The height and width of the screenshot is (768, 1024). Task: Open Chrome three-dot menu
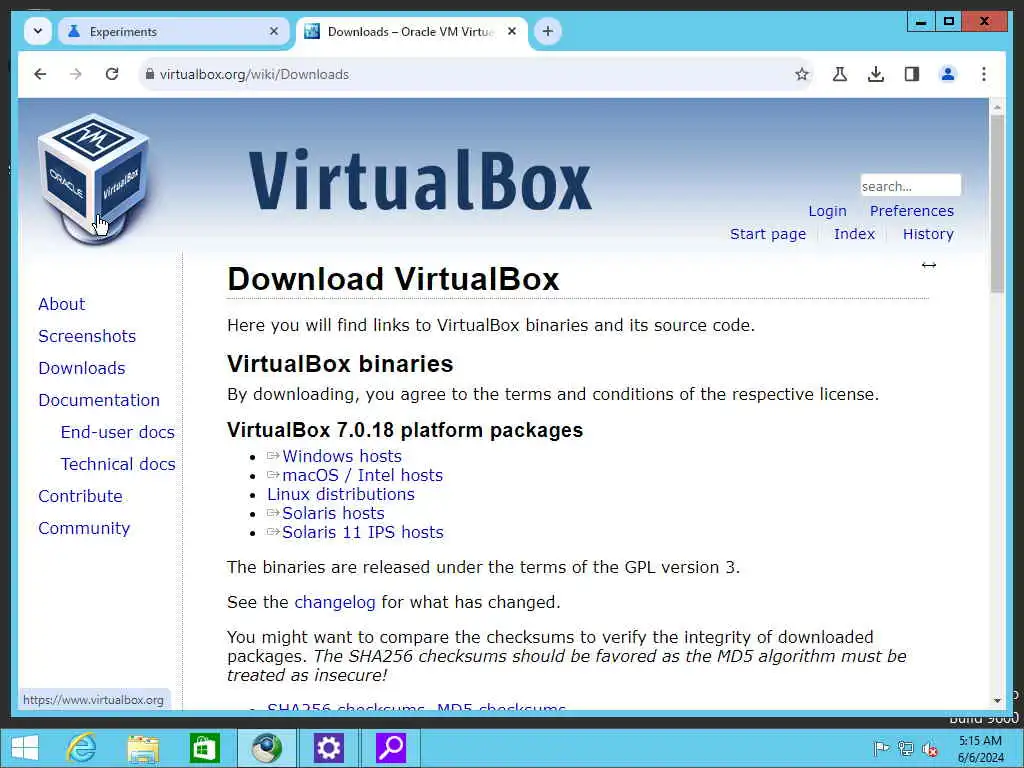pos(984,74)
